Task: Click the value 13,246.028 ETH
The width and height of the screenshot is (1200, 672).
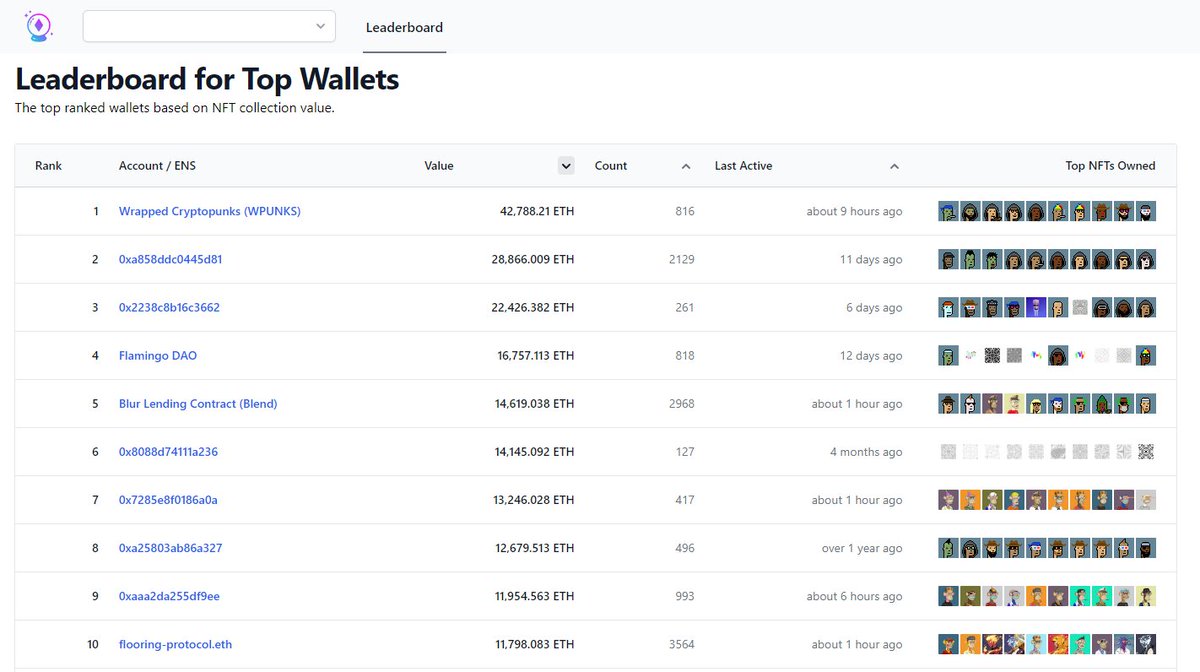Action: point(534,500)
